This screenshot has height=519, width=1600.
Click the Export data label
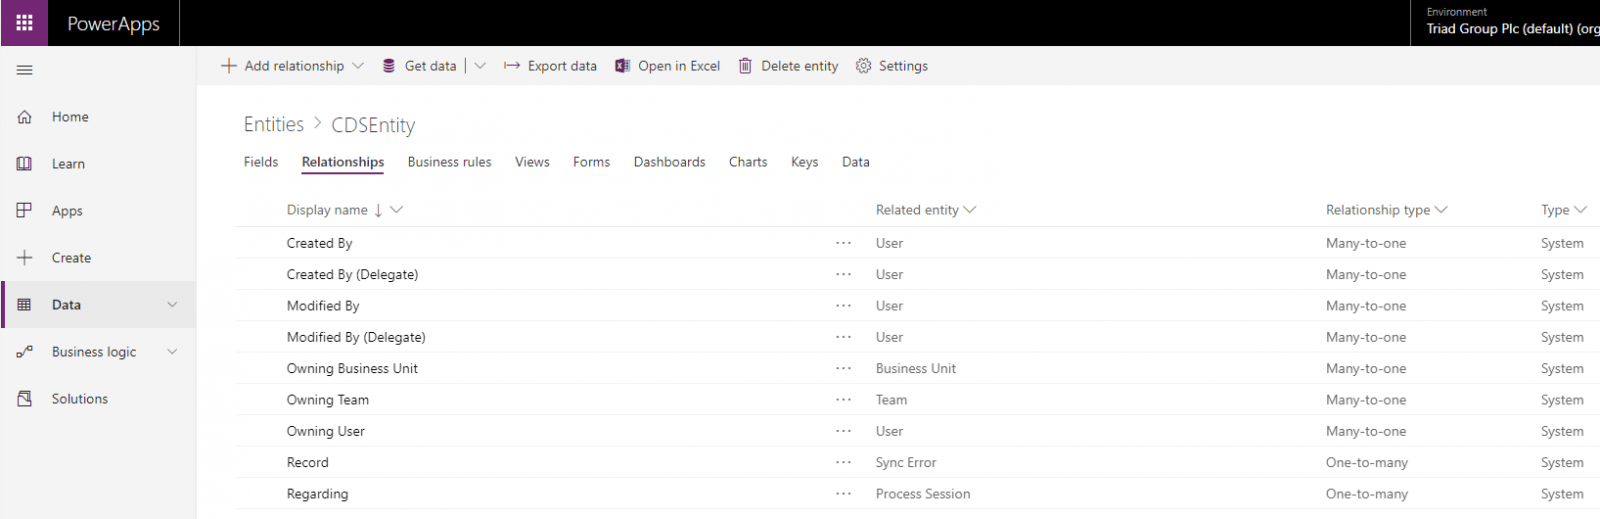pos(562,66)
